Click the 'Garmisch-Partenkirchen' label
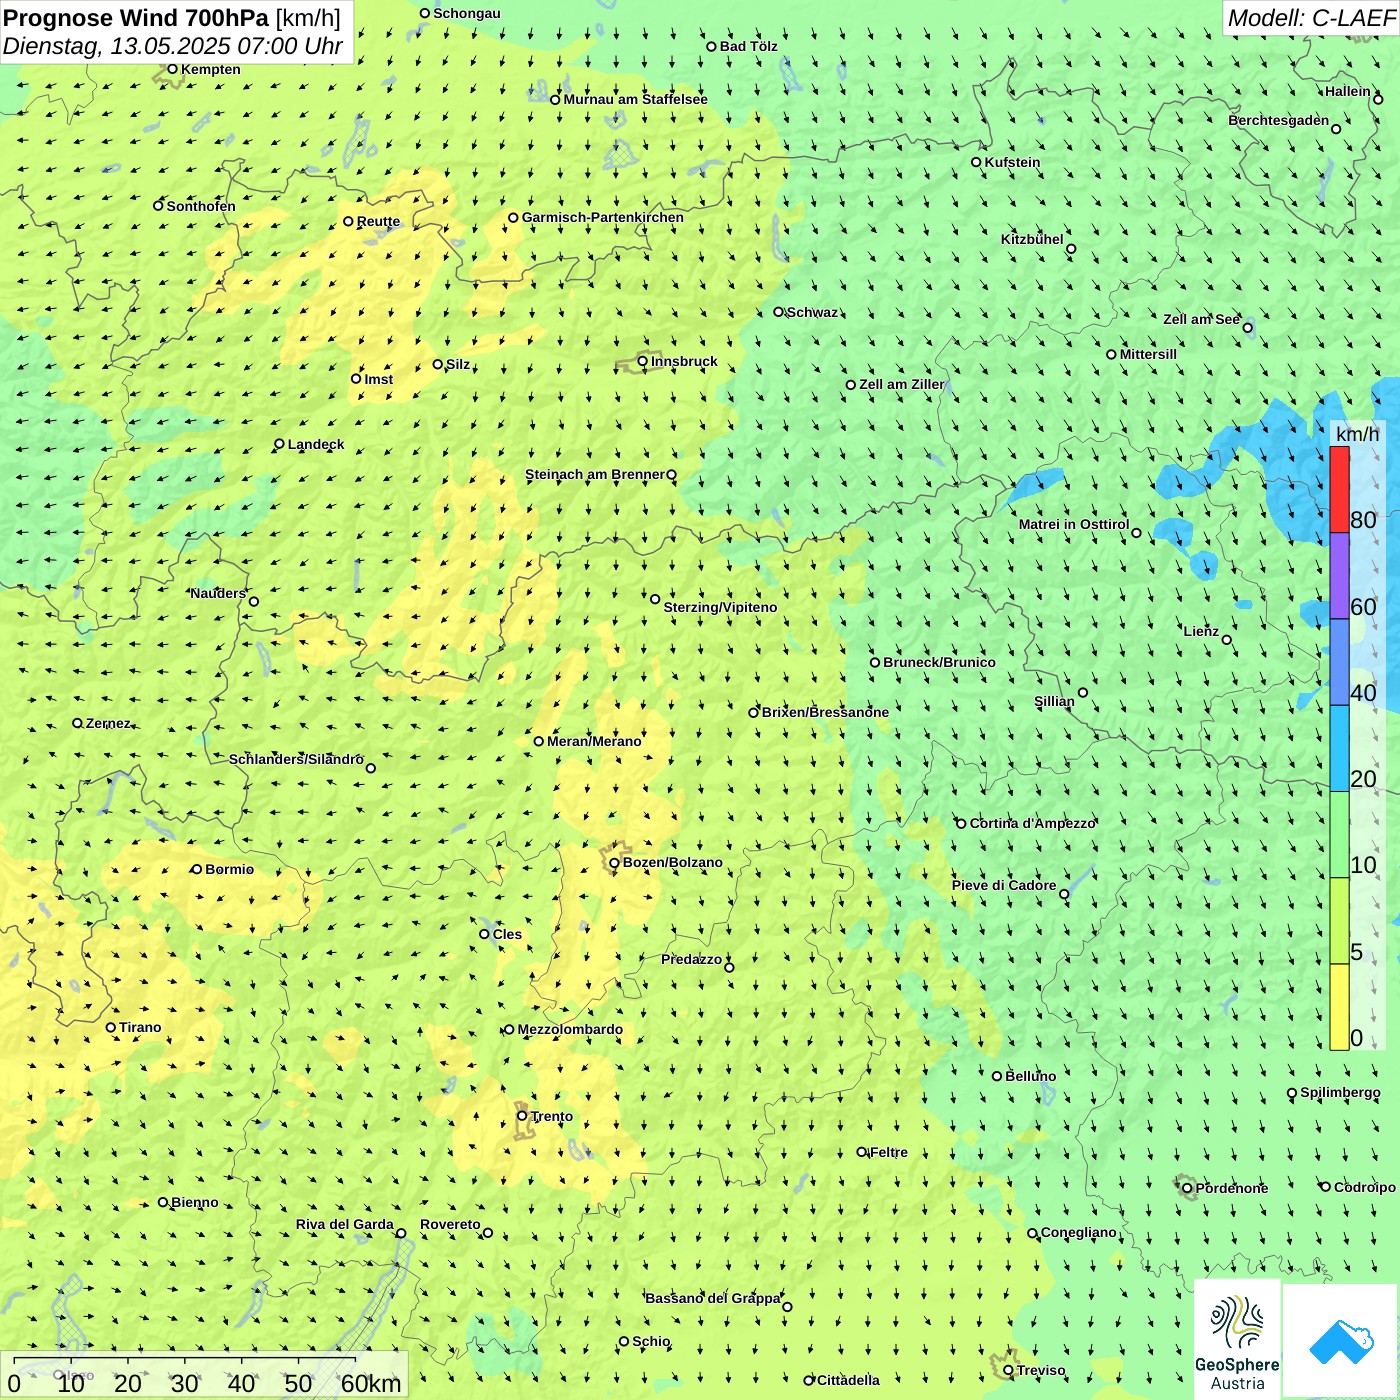1400x1400 pixels. pos(603,217)
